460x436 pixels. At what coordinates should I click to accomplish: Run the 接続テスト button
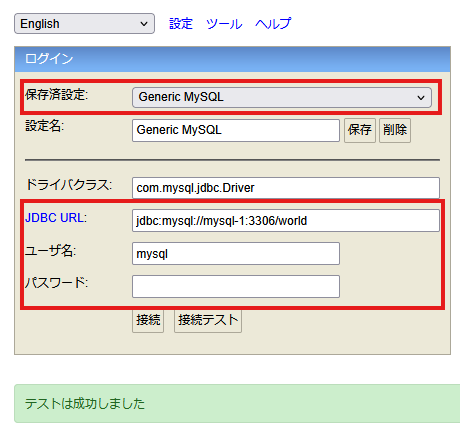tap(208, 320)
